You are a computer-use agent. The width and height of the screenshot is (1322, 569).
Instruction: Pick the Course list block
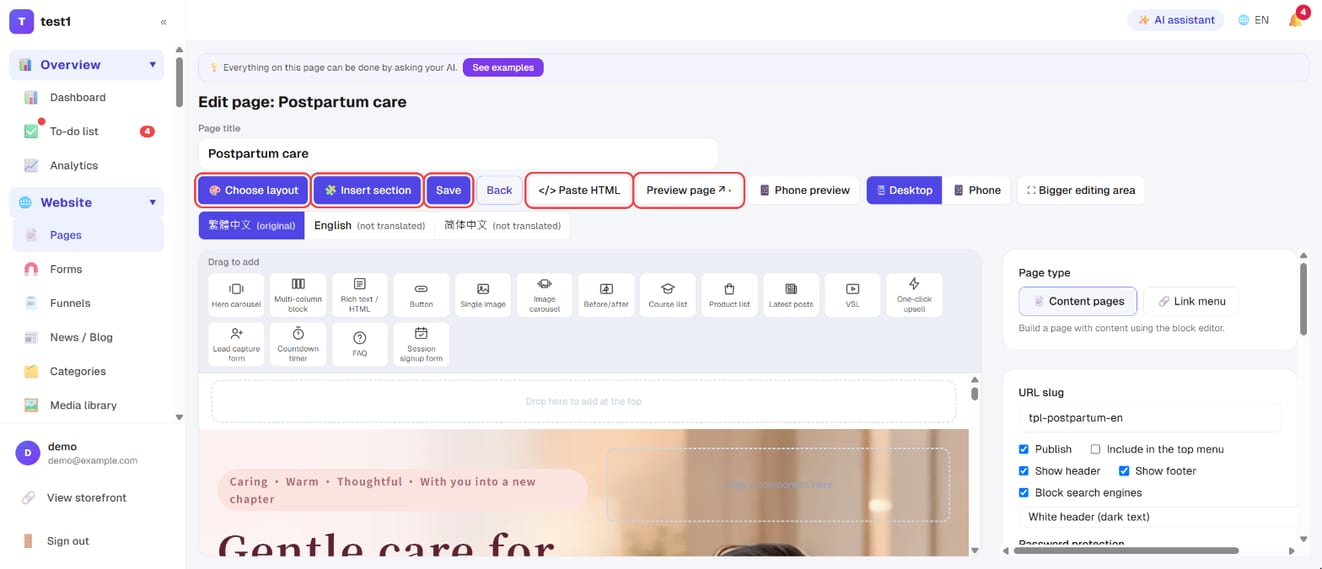click(668, 295)
